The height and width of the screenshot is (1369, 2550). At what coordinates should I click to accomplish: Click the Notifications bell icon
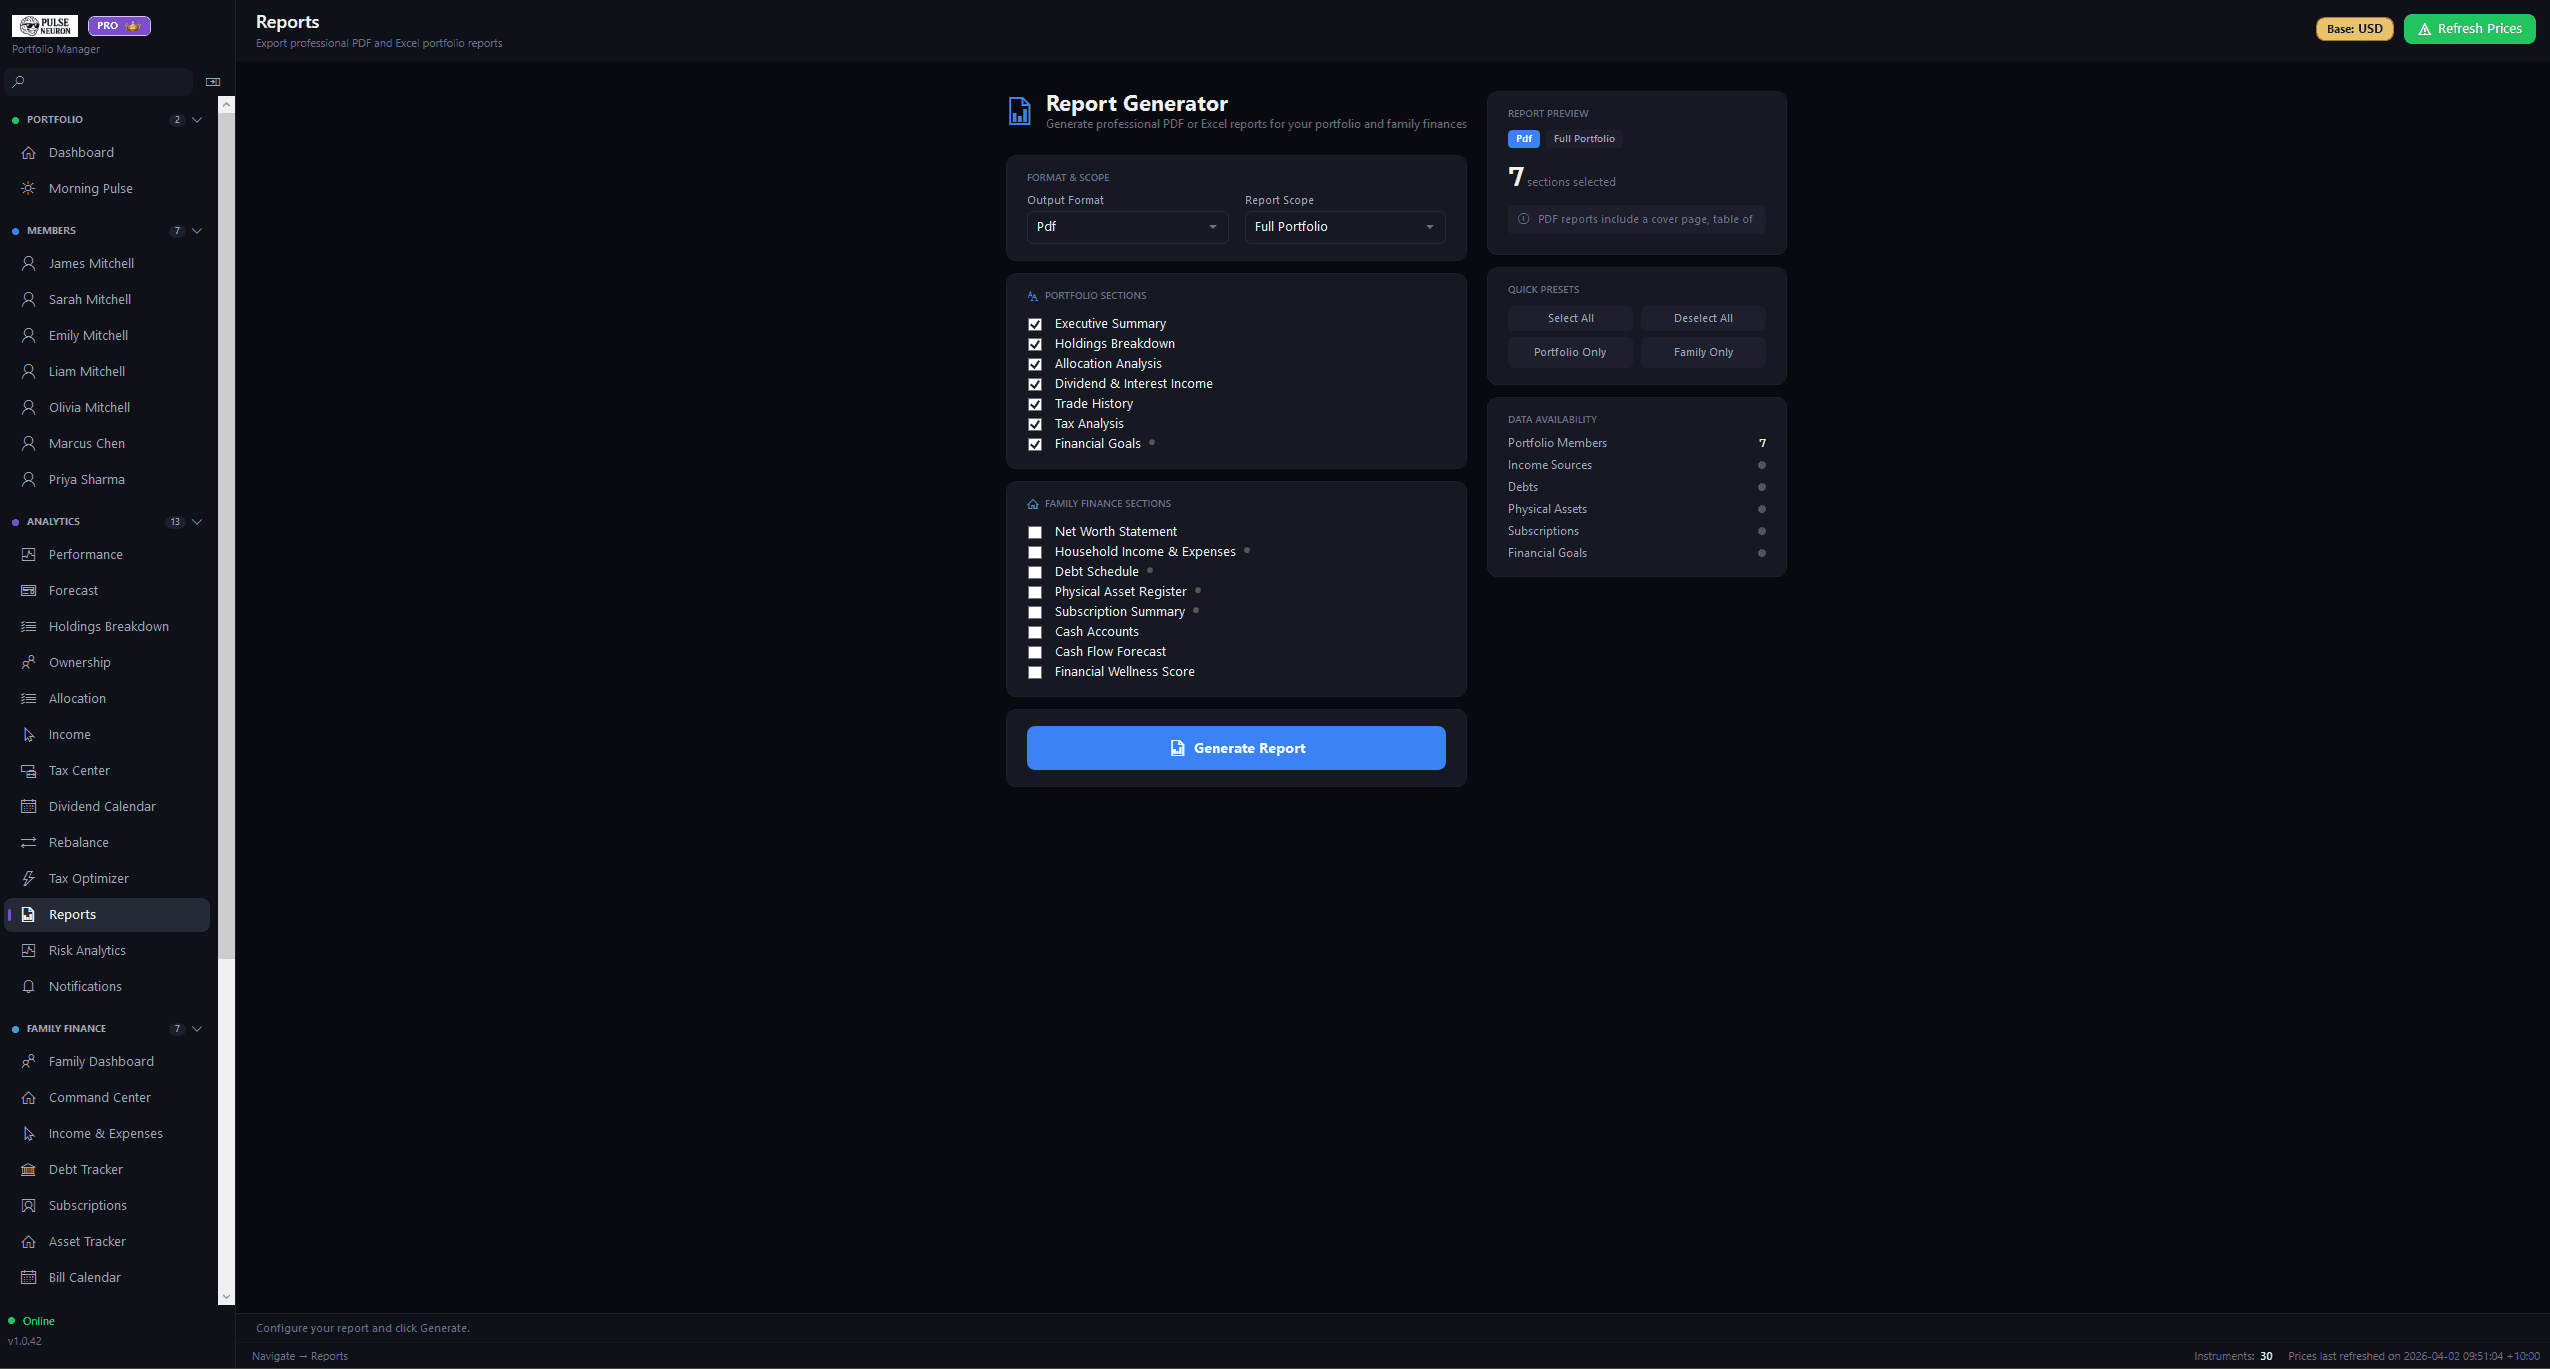pos(28,986)
